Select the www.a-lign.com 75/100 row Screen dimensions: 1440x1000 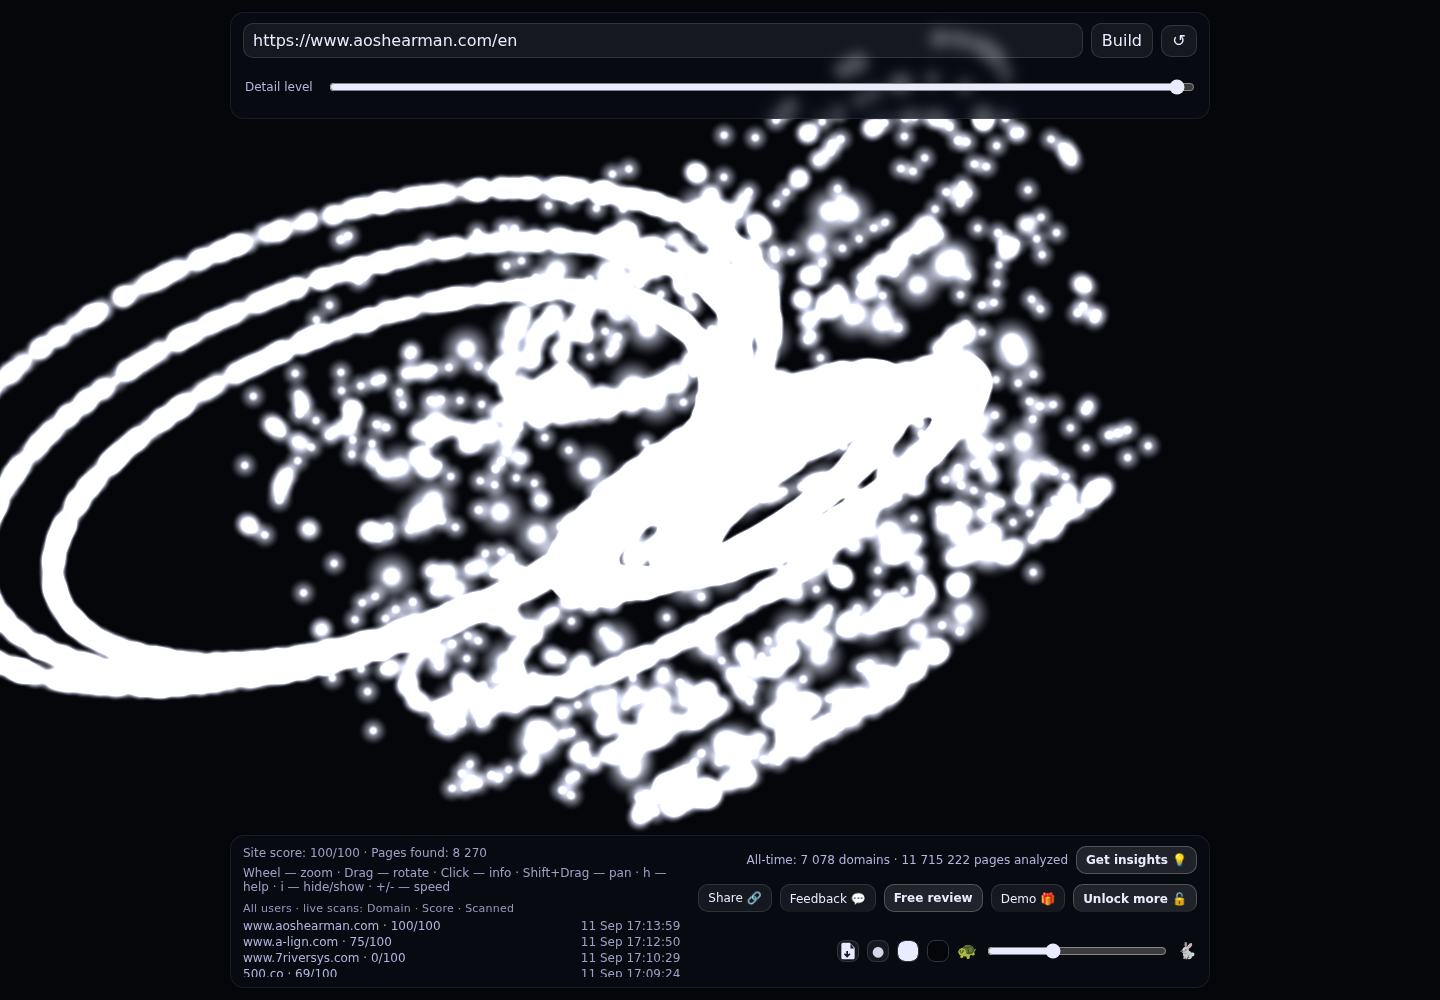coord(461,942)
